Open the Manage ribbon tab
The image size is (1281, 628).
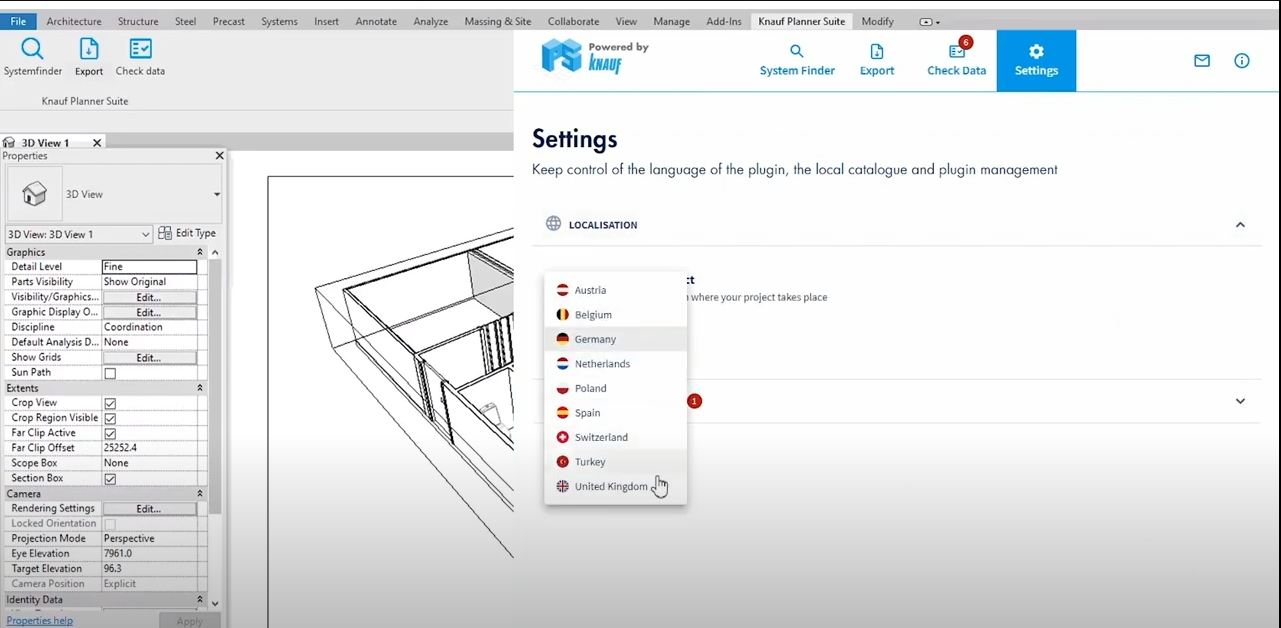point(672,21)
